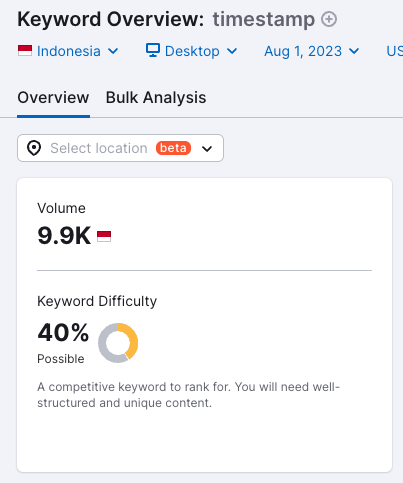Click the 9.9K volume value
Screen dimensions: 403x483
(64, 236)
